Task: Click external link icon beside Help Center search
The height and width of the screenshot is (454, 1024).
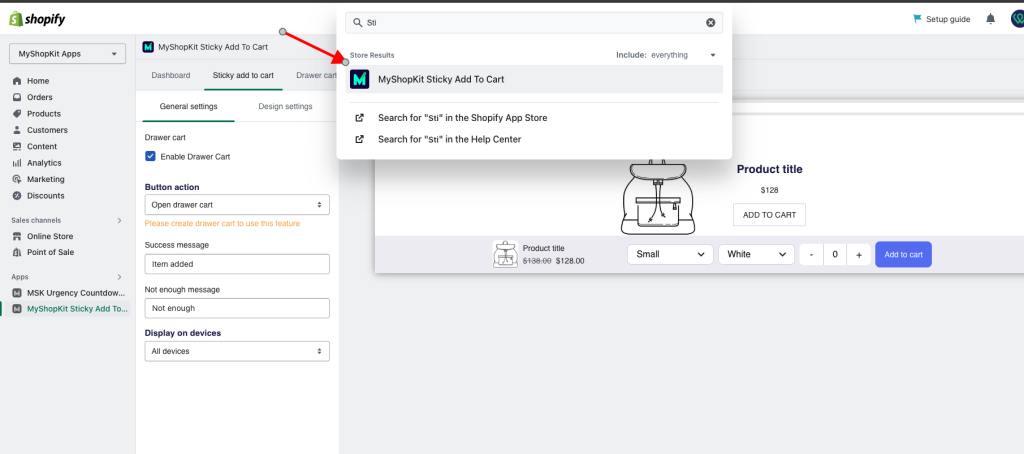Action: [x=359, y=139]
